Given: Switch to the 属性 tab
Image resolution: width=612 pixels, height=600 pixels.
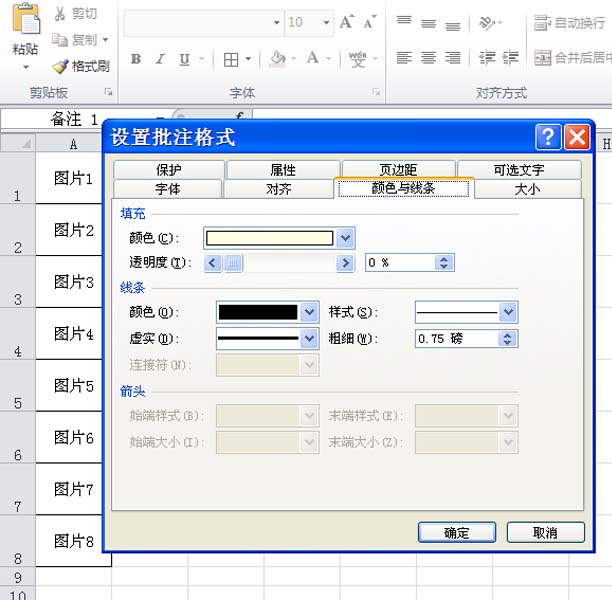Looking at the screenshot, I should click(283, 170).
